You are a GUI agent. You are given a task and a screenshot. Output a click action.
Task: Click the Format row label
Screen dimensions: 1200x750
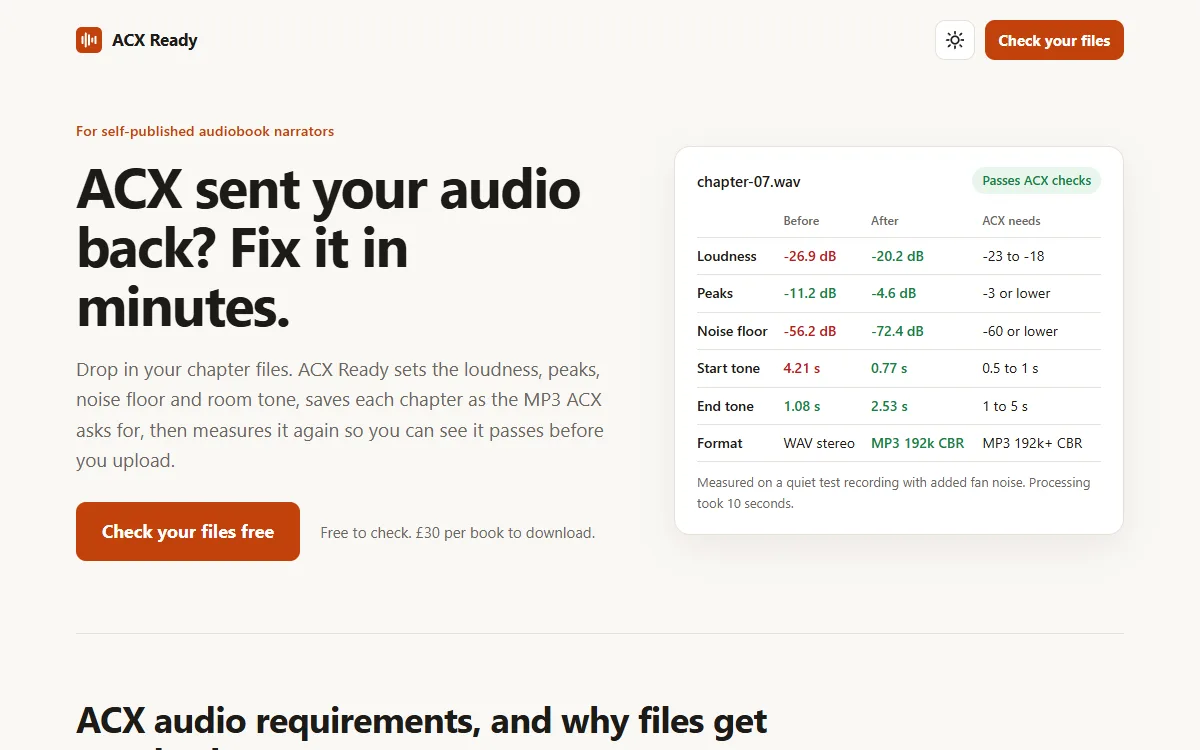point(720,443)
